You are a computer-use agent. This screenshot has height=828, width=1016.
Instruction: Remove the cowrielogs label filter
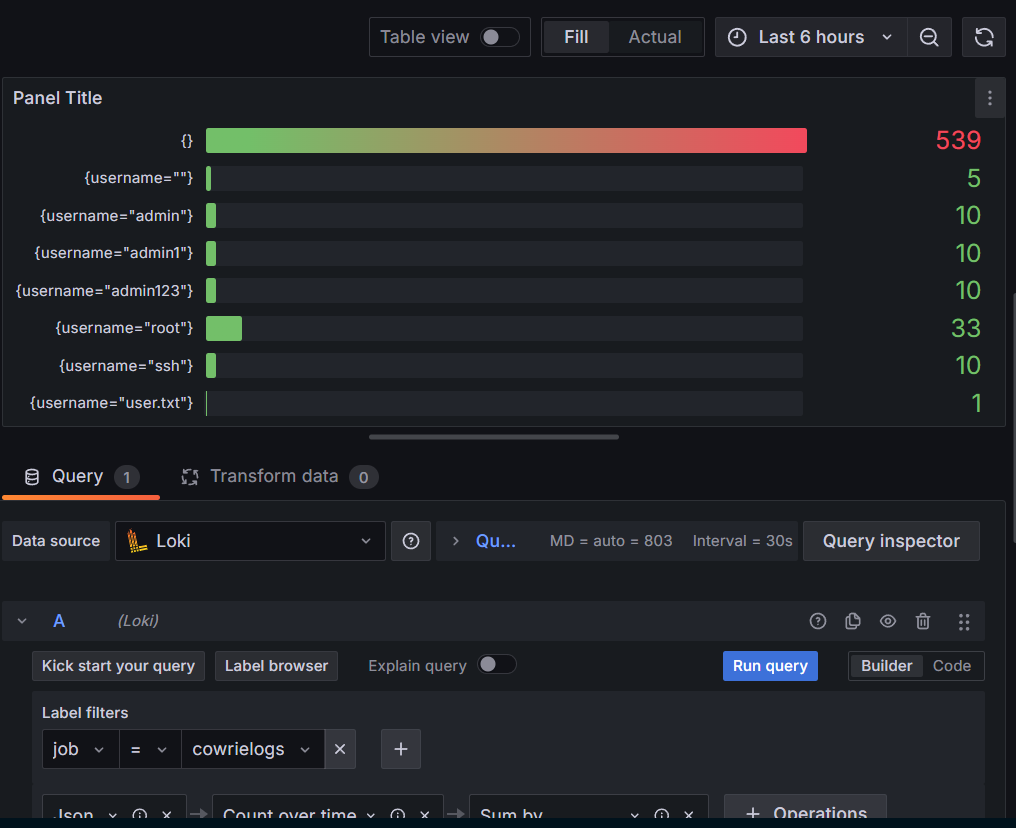coord(340,748)
